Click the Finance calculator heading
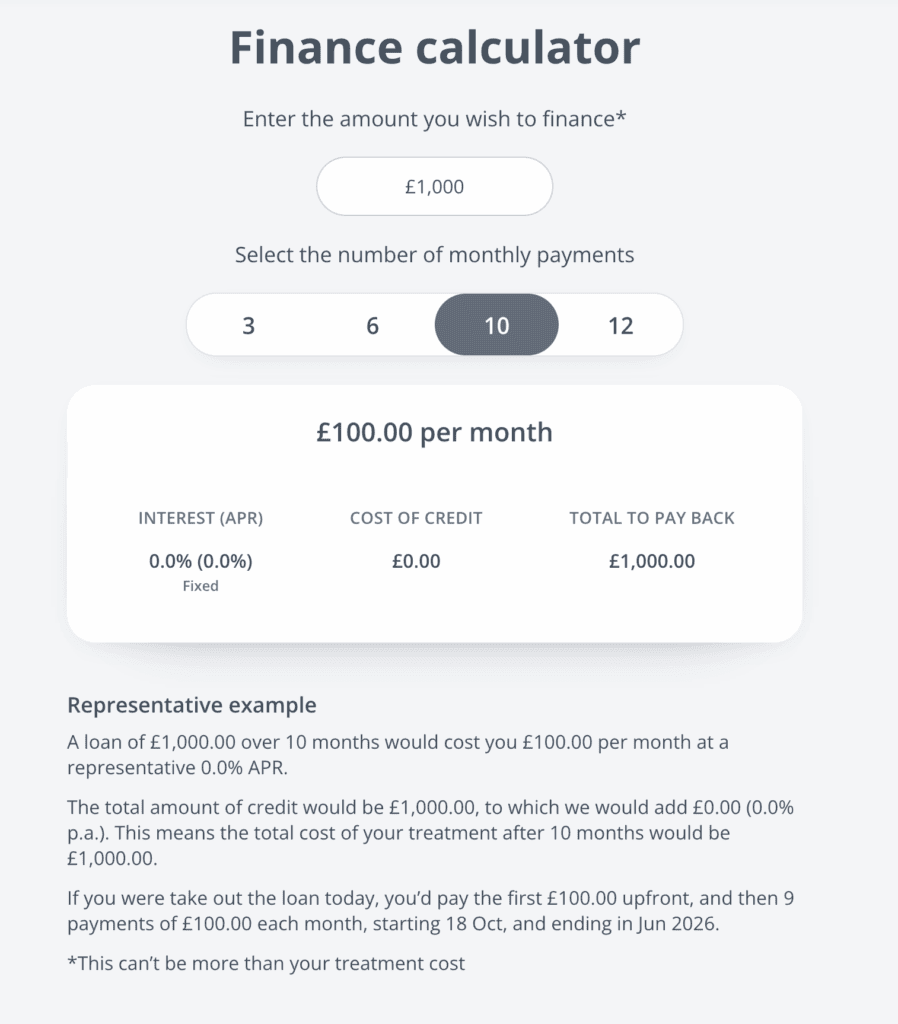This screenshot has height=1024, width=898. [434, 48]
